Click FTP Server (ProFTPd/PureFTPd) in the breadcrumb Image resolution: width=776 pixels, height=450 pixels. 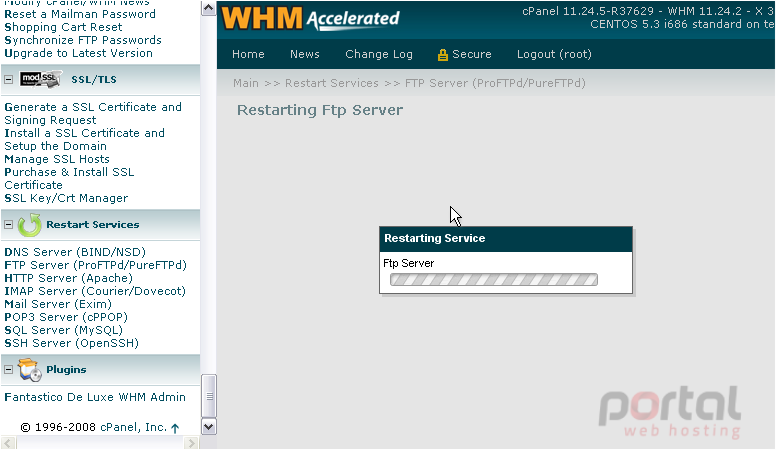click(x=495, y=83)
